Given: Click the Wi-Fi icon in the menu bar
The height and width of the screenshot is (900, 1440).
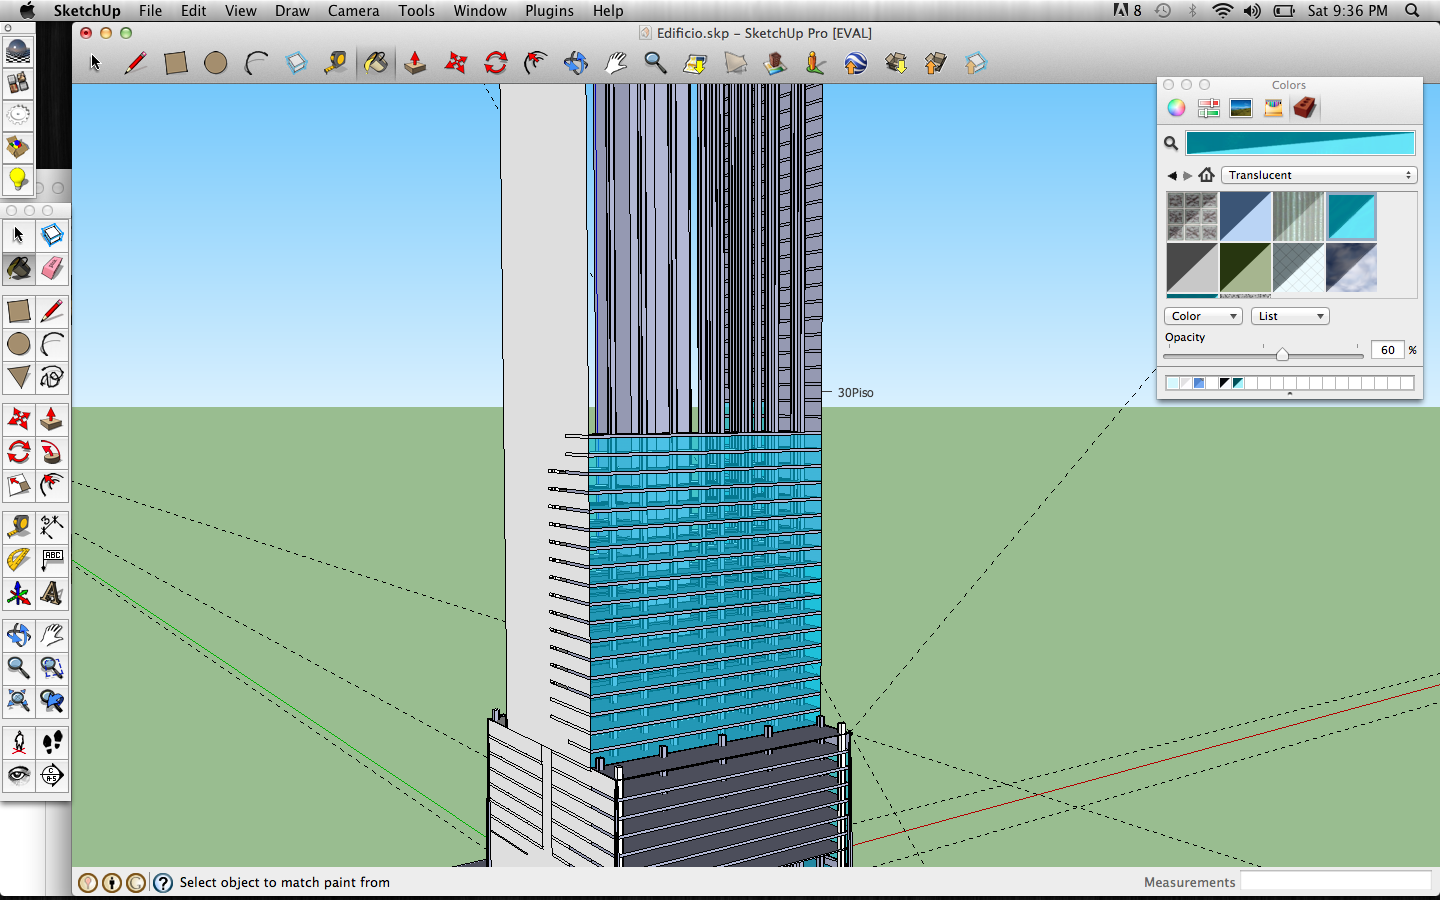Looking at the screenshot, I should [1222, 11].
